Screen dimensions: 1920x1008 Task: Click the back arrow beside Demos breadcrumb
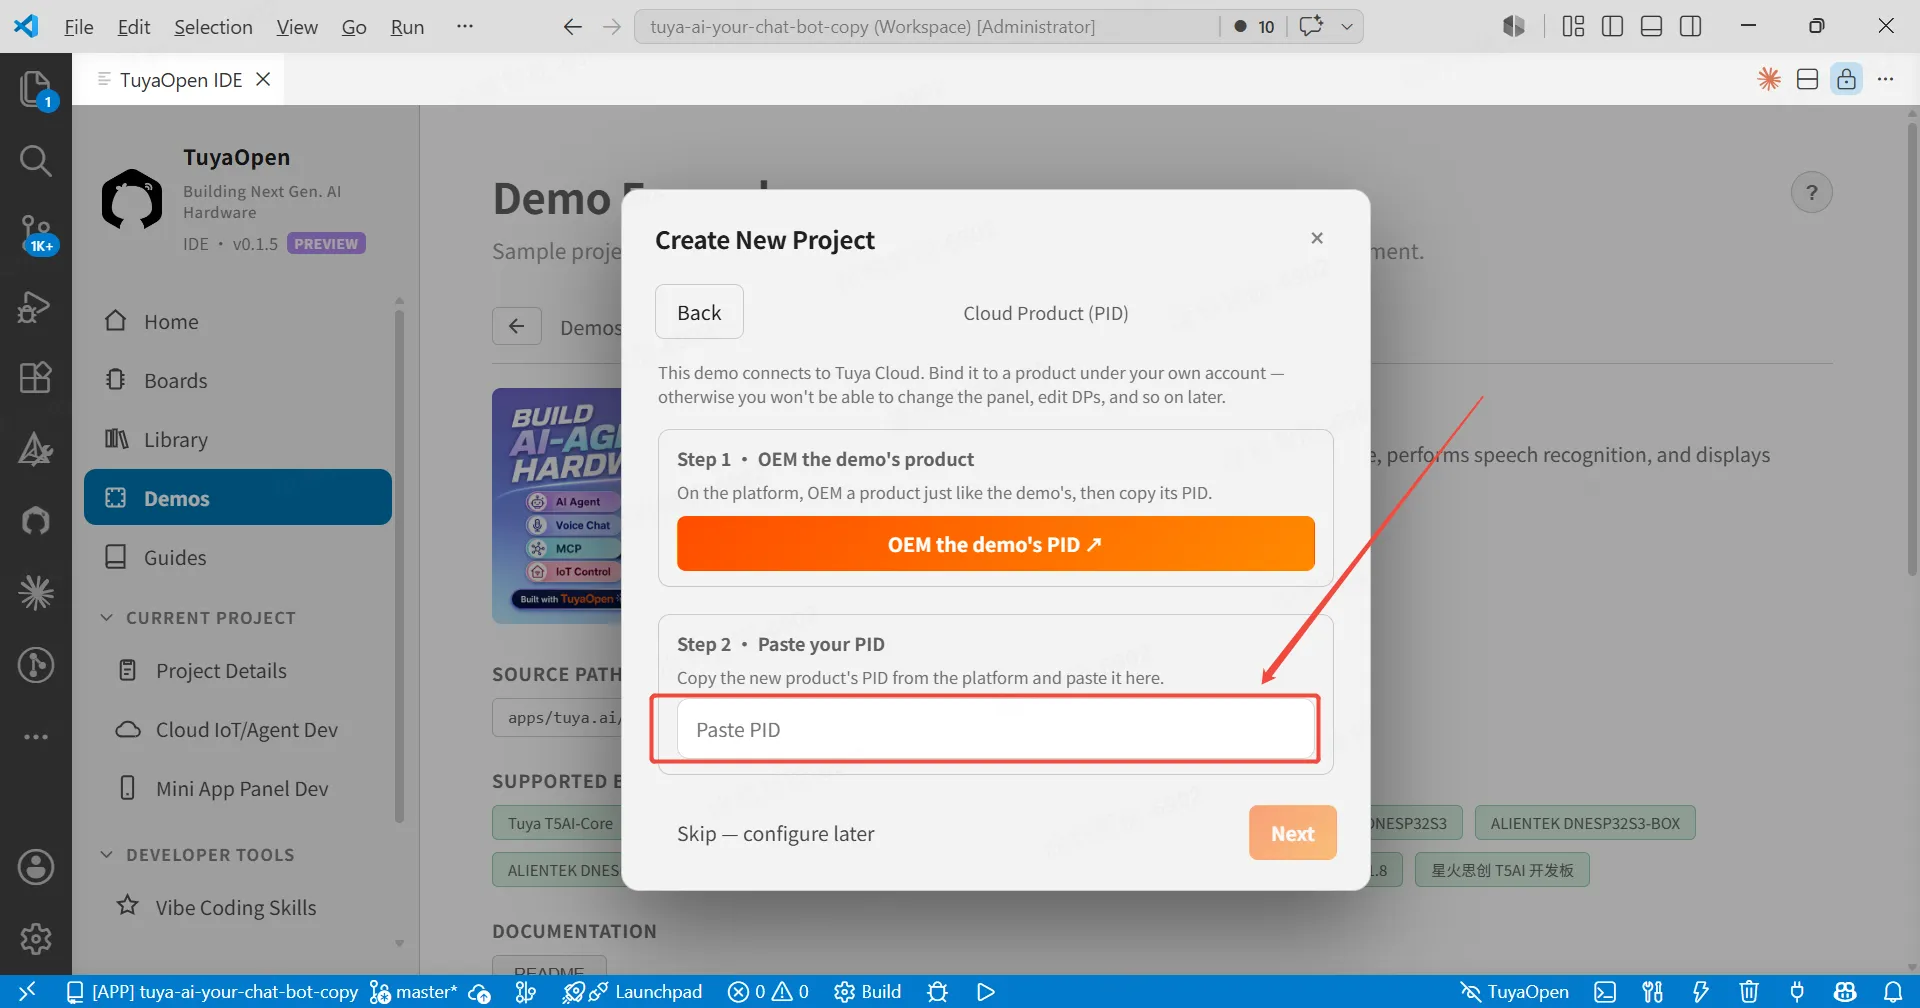(517, 326)
